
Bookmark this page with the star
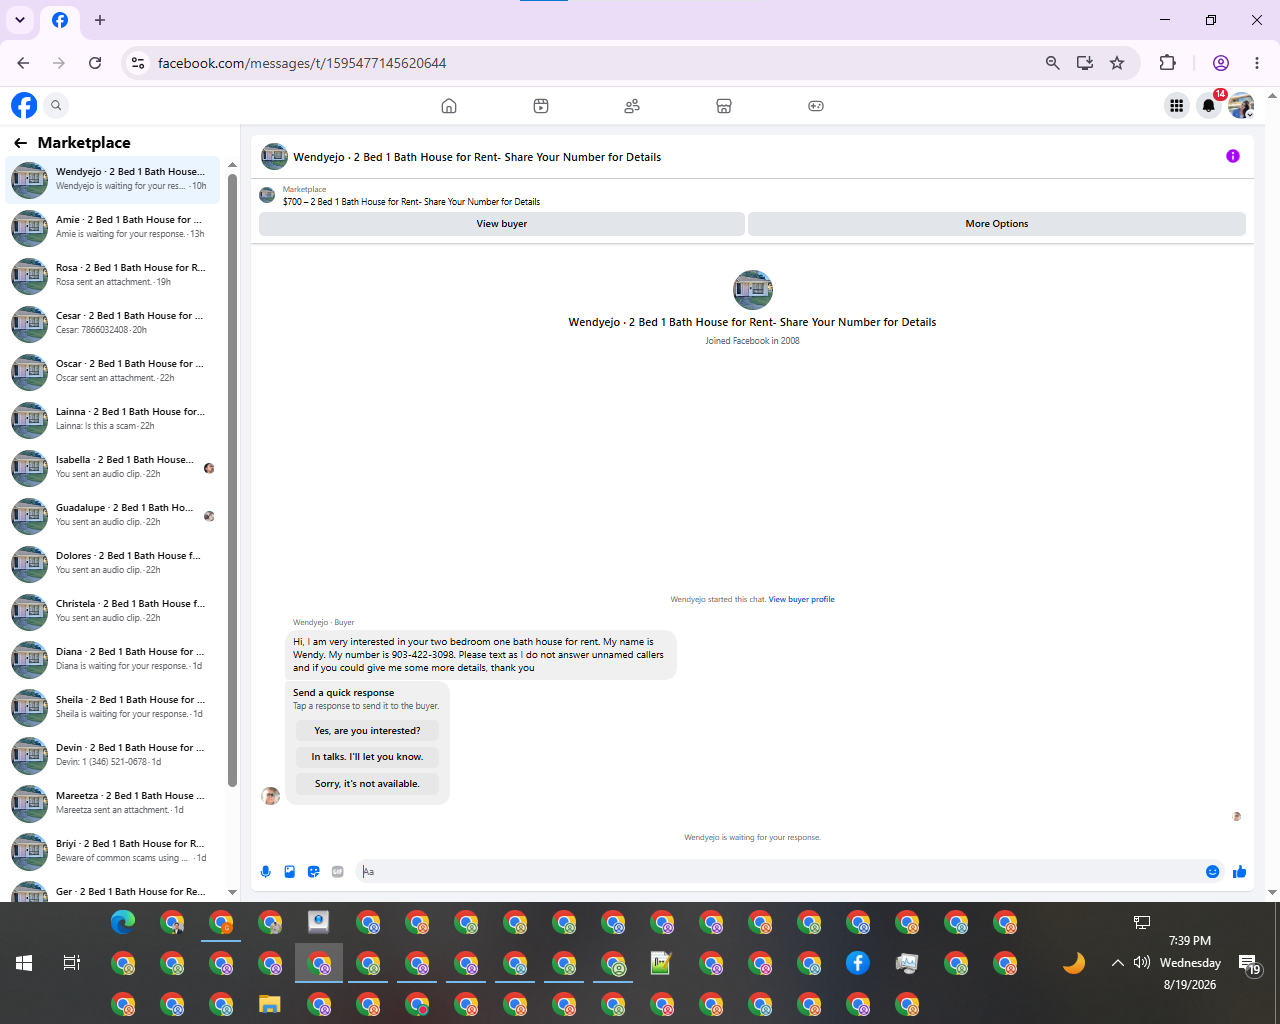pos(1117,63)
